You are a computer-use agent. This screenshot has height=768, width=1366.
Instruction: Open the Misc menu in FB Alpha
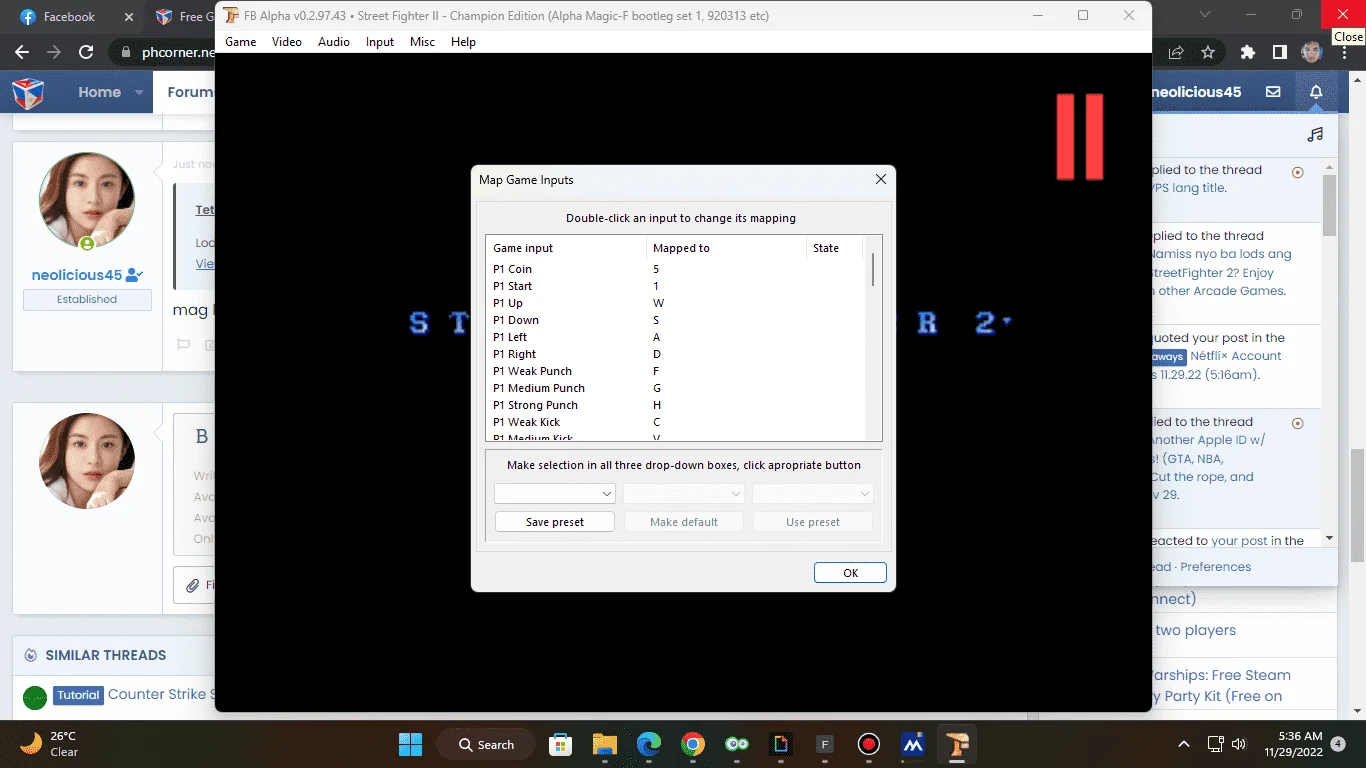422,42
